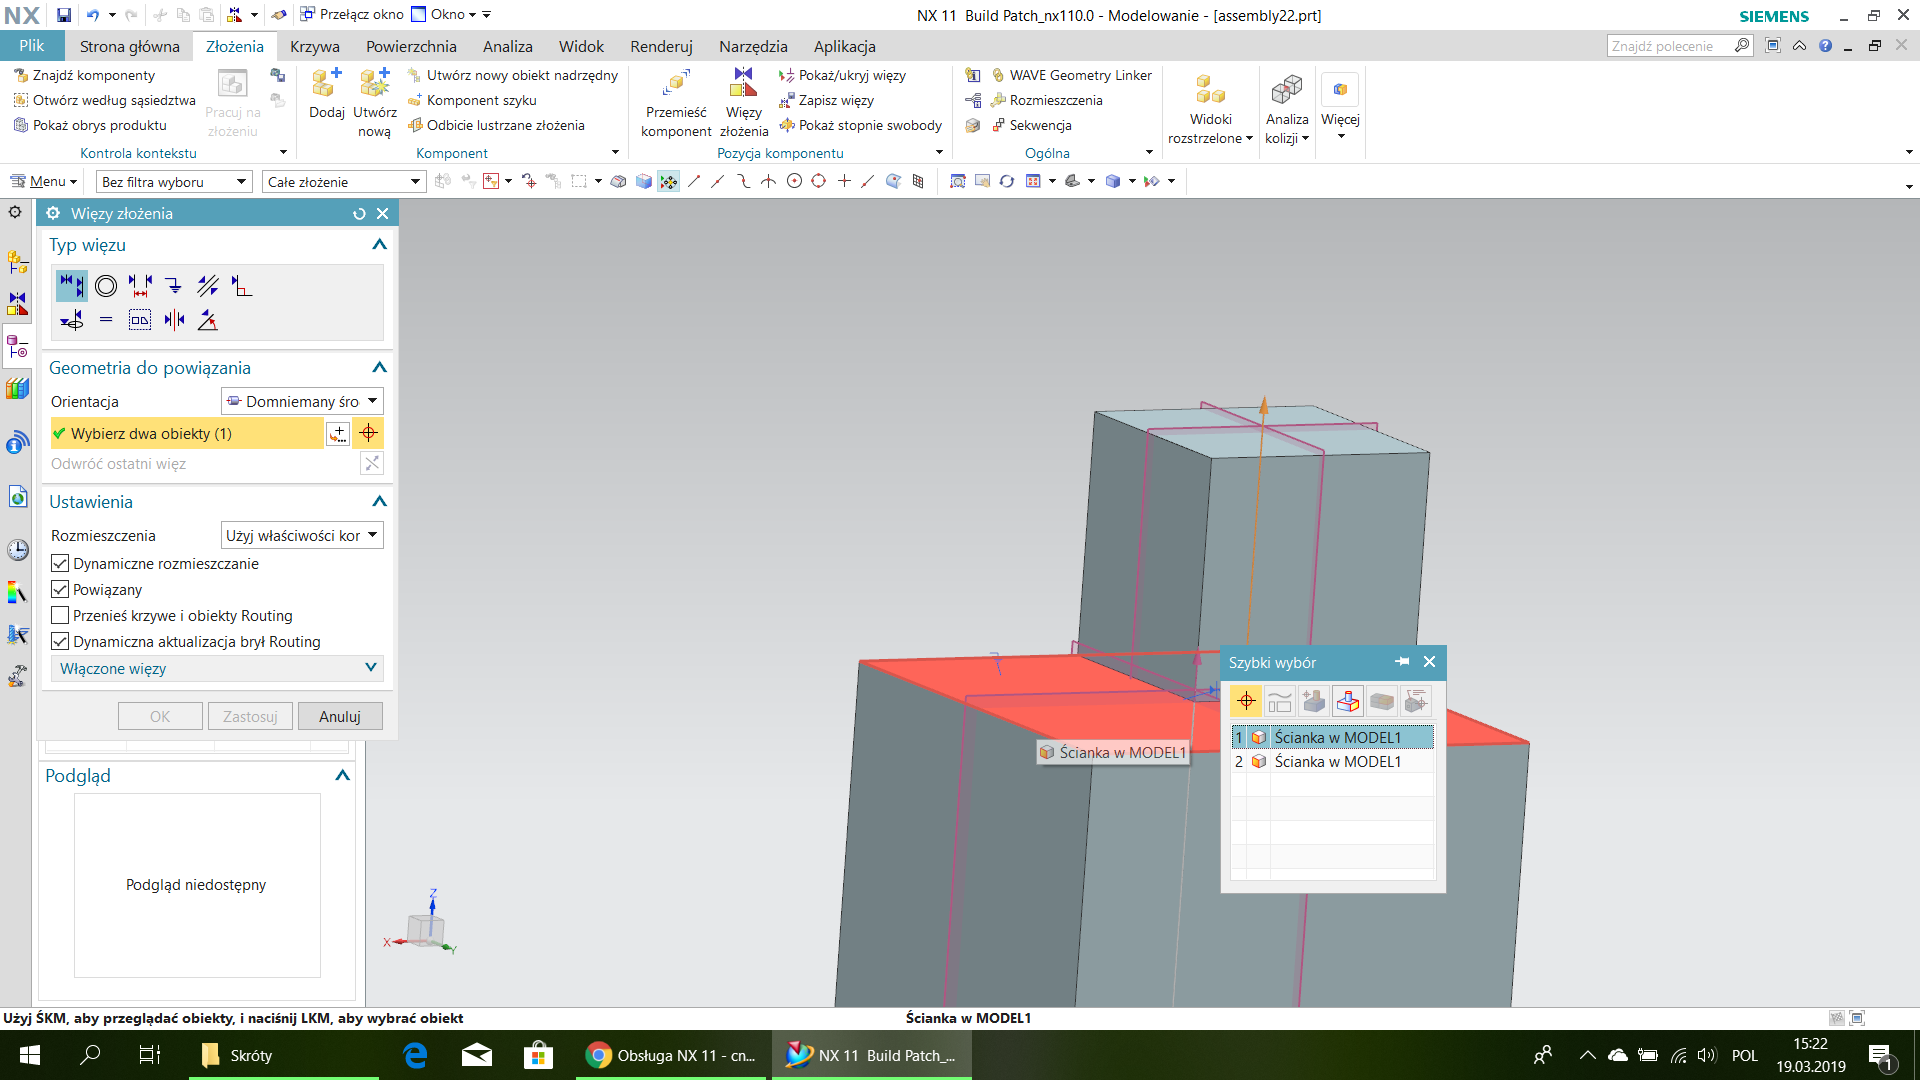Select the Touch Align constraint type icon

tap(71, 286)
